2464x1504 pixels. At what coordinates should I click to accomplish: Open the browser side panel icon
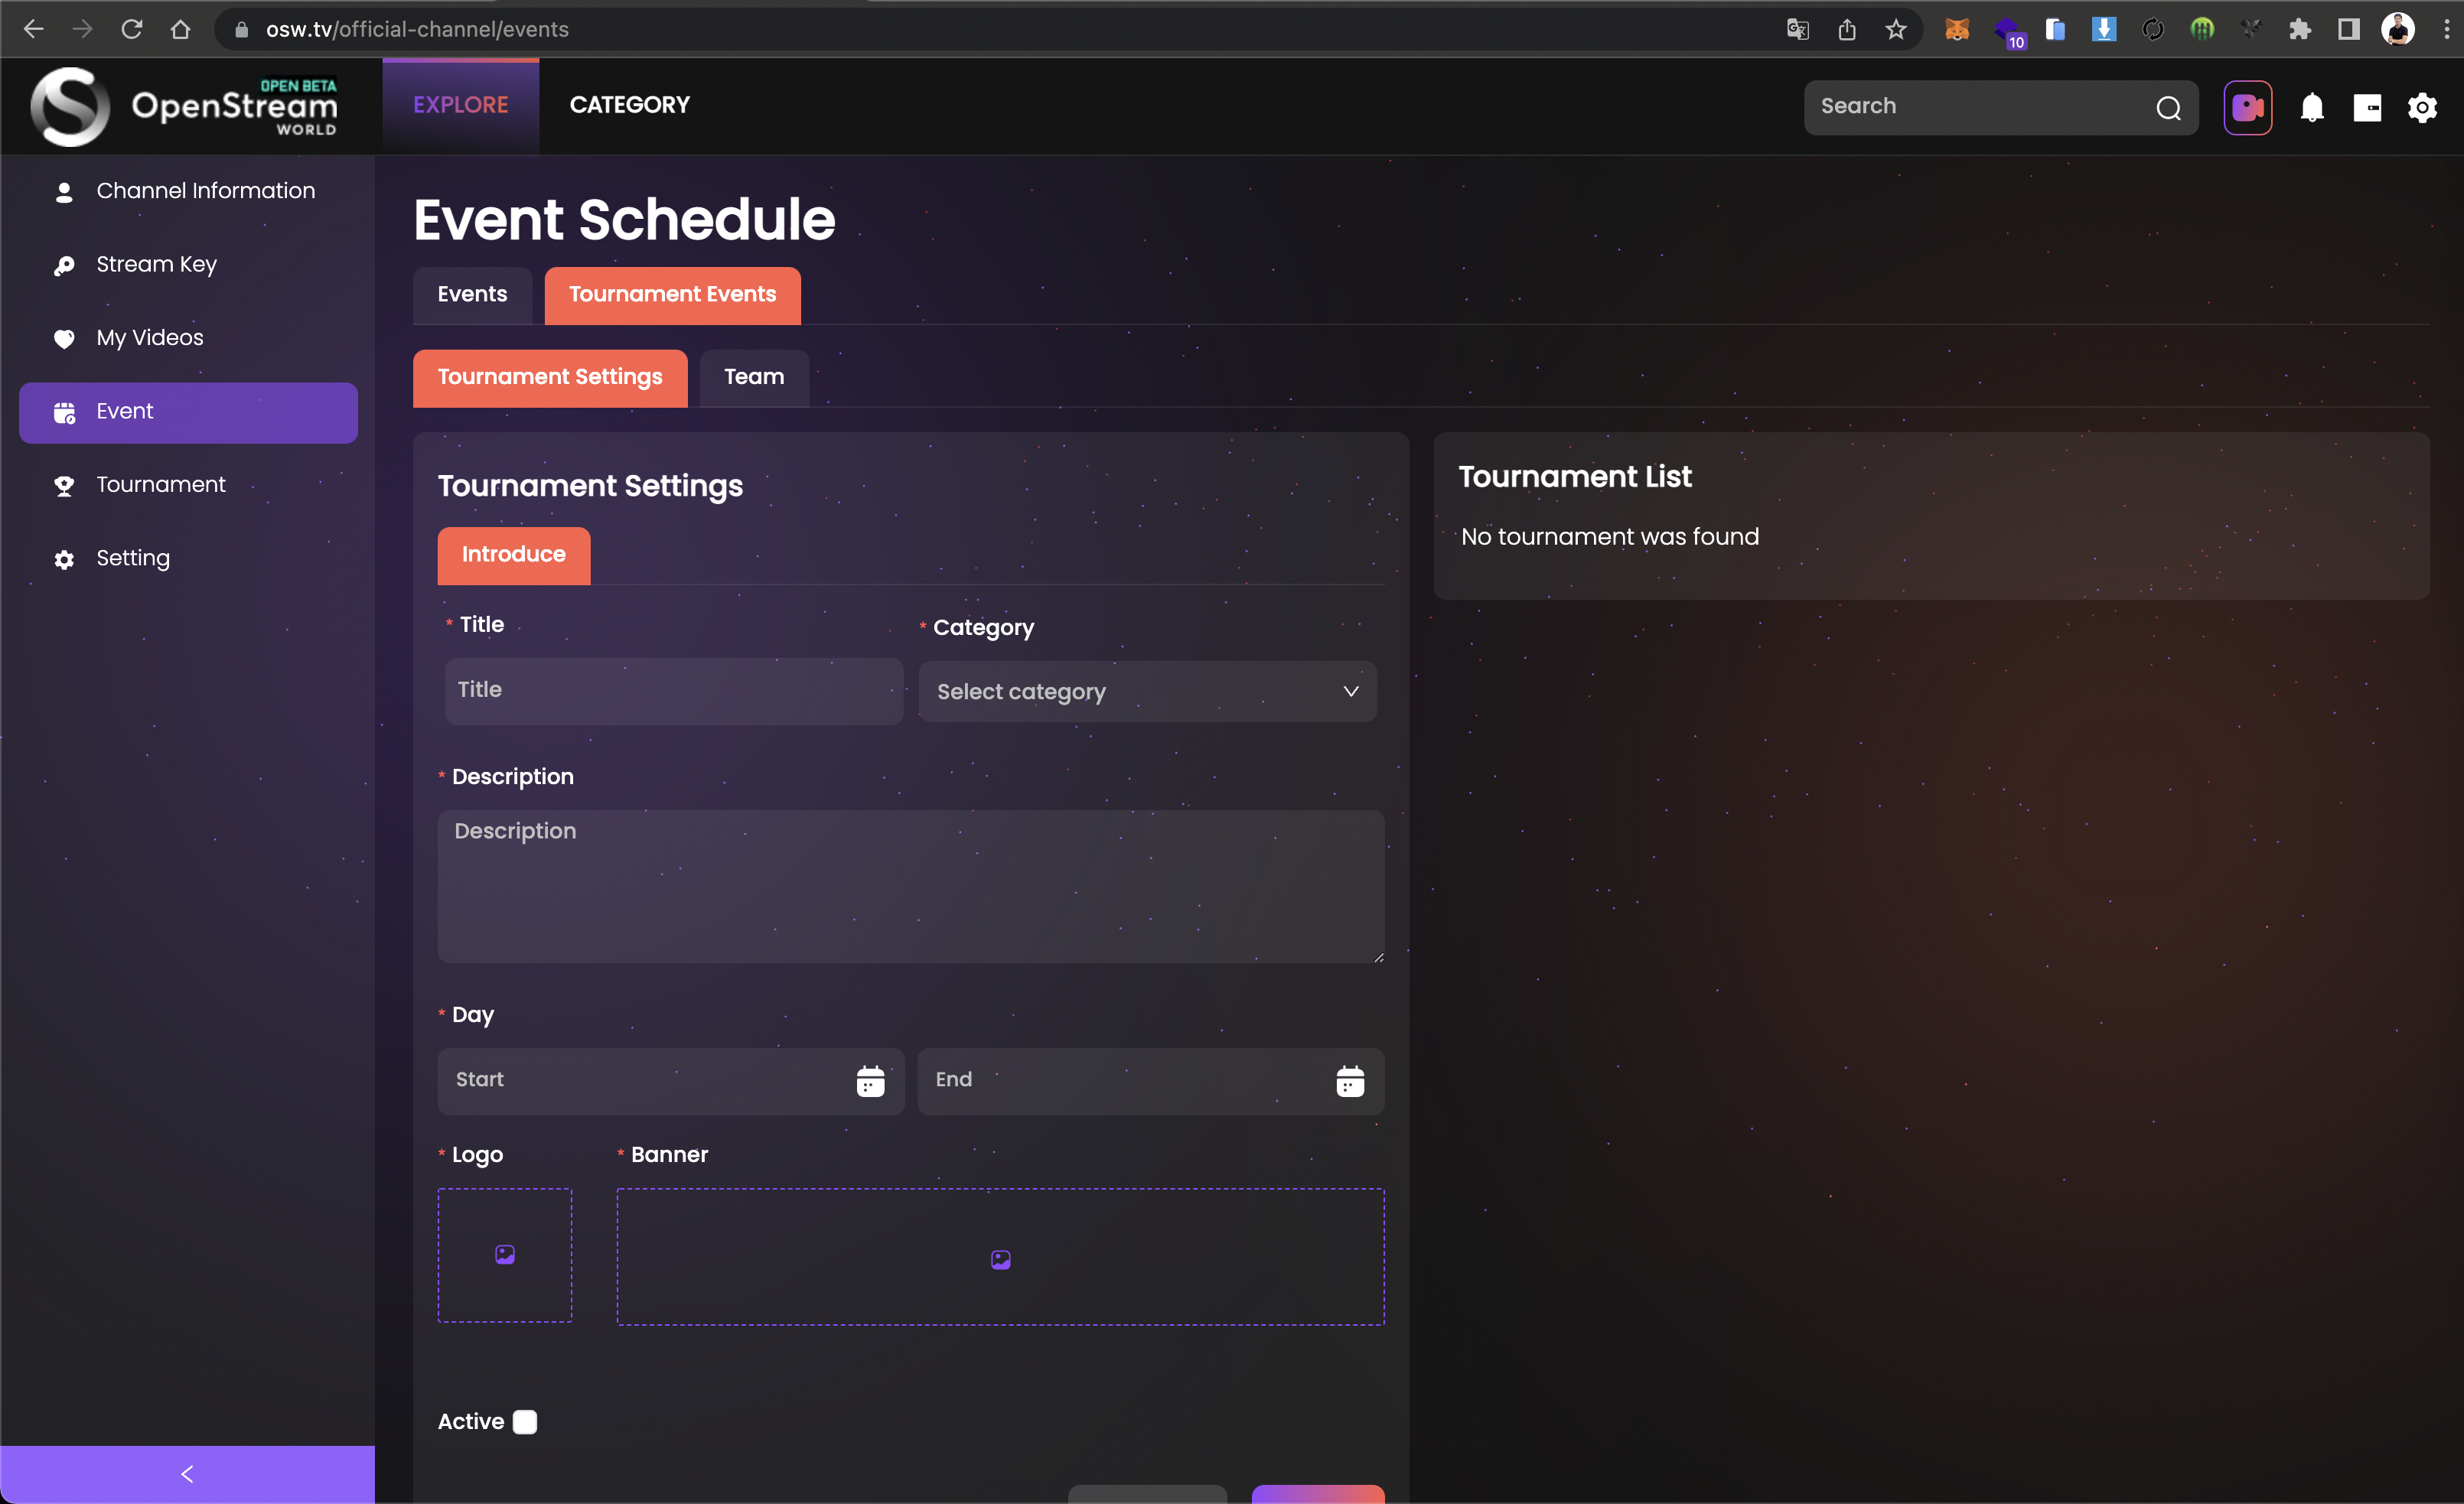pos(2349,29)
